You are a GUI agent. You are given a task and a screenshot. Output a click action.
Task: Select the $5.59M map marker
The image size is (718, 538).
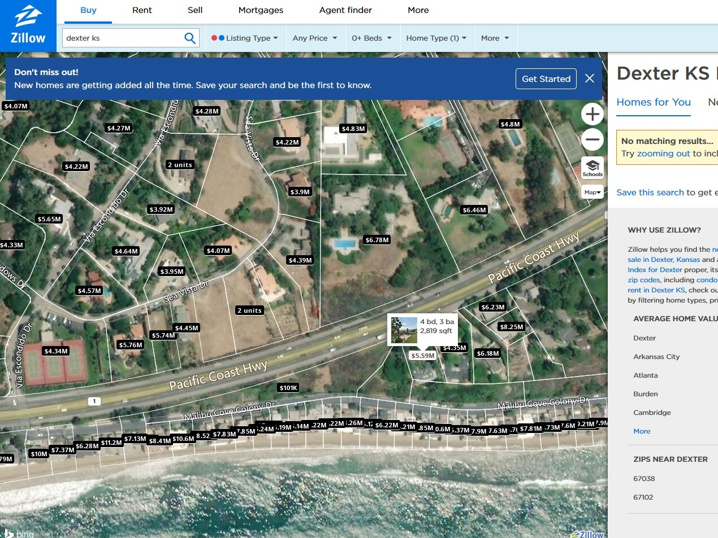click(x=422, y=355)
